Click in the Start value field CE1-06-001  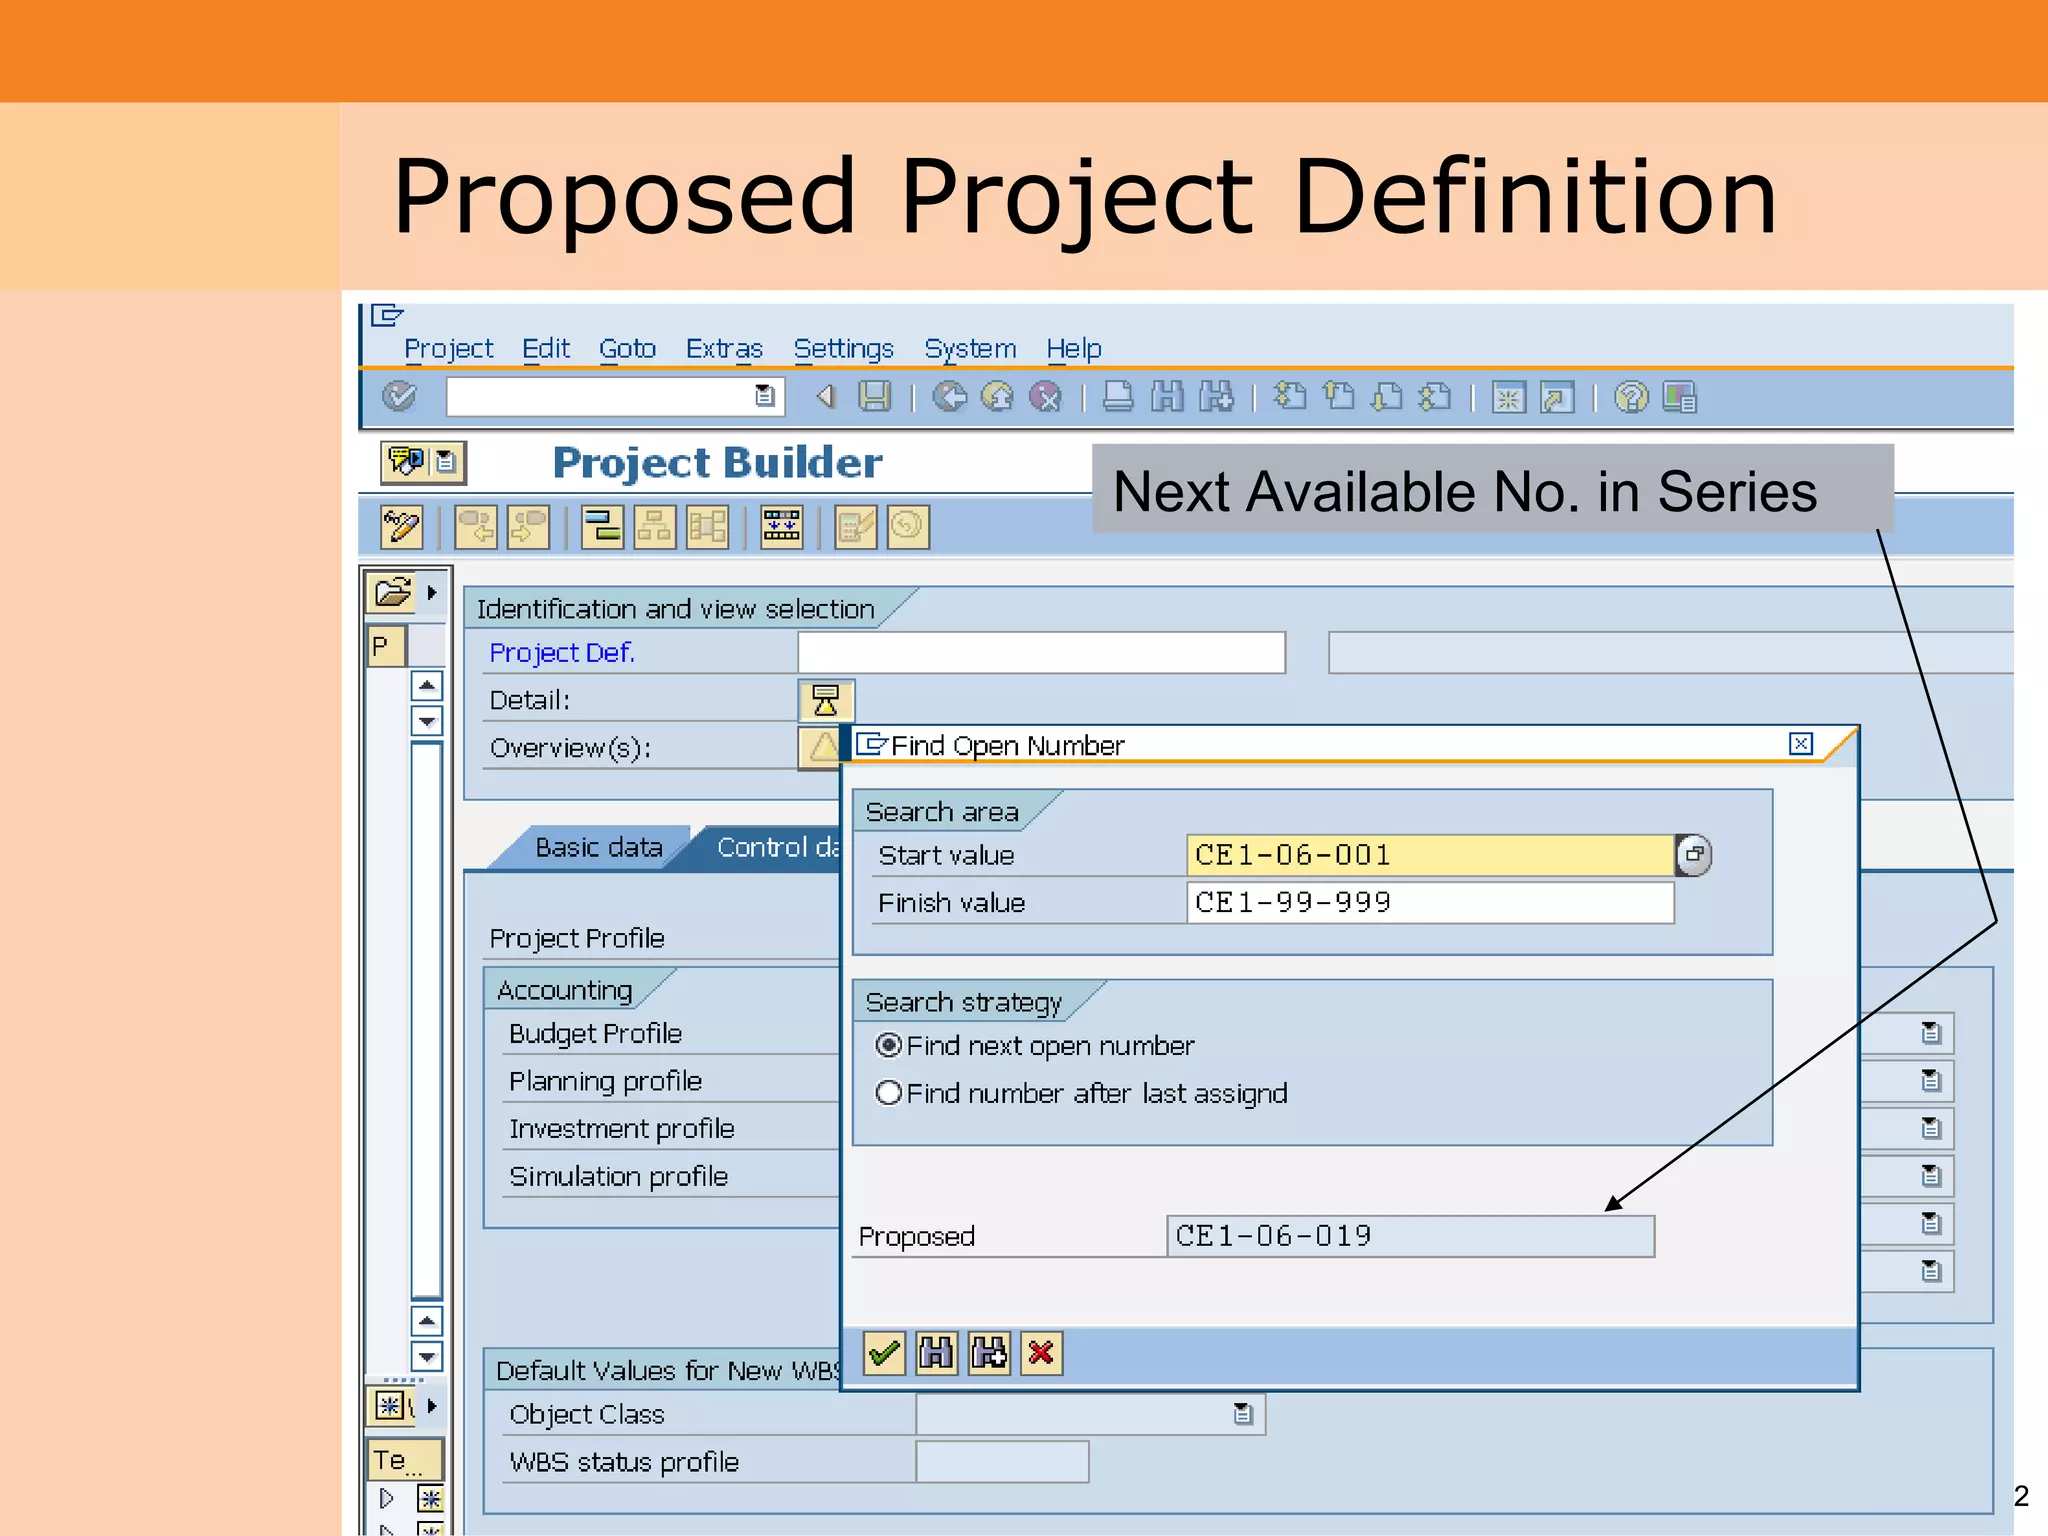pyautogui.click(x=1430, y=855)
